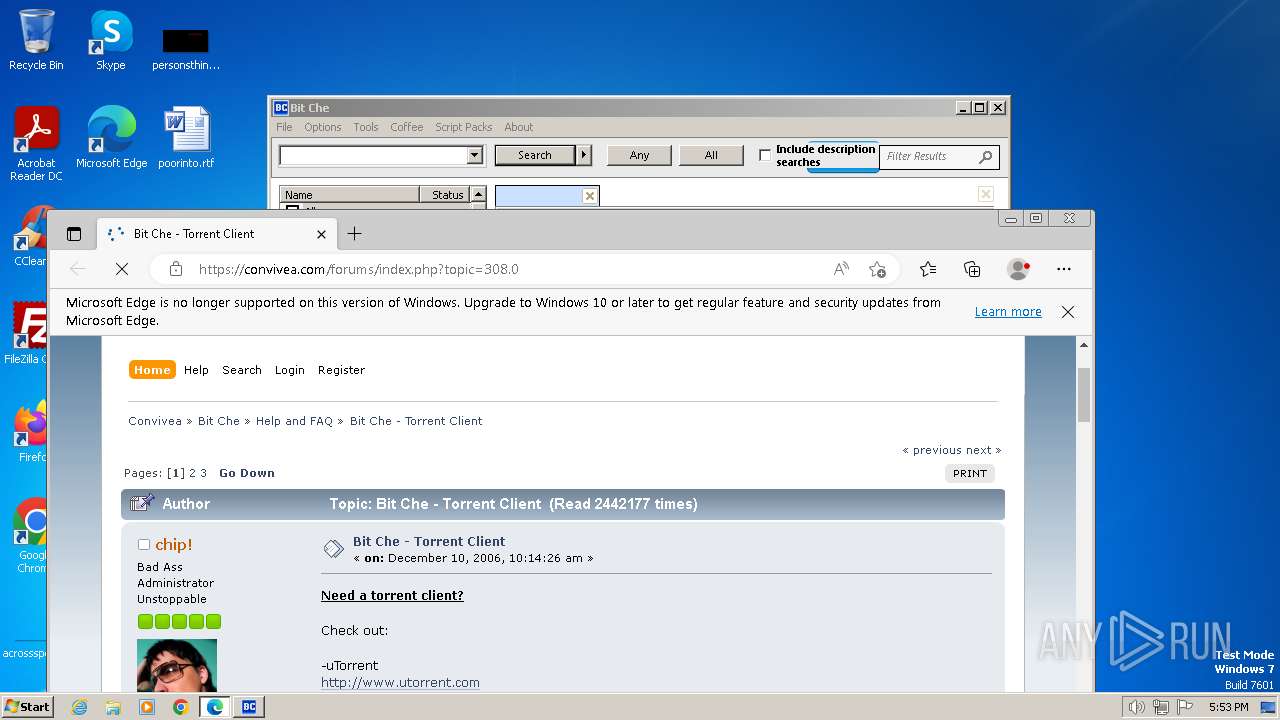Open the Collections icon in Edge toolbar
This screenshot has height=720, width=1280.
(972, 269)
